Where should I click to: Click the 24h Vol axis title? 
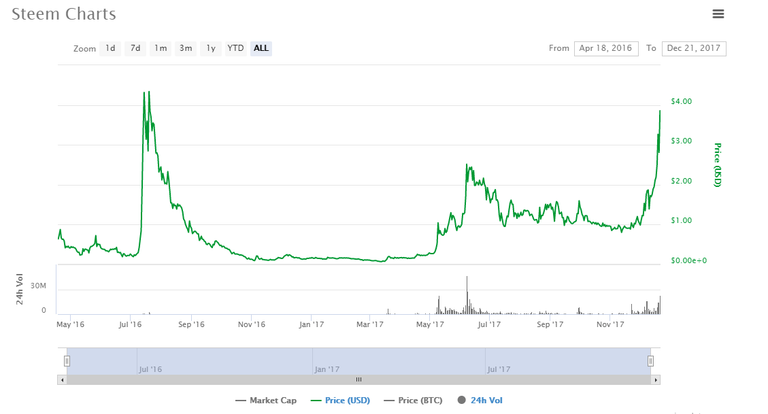click(20, 289)
